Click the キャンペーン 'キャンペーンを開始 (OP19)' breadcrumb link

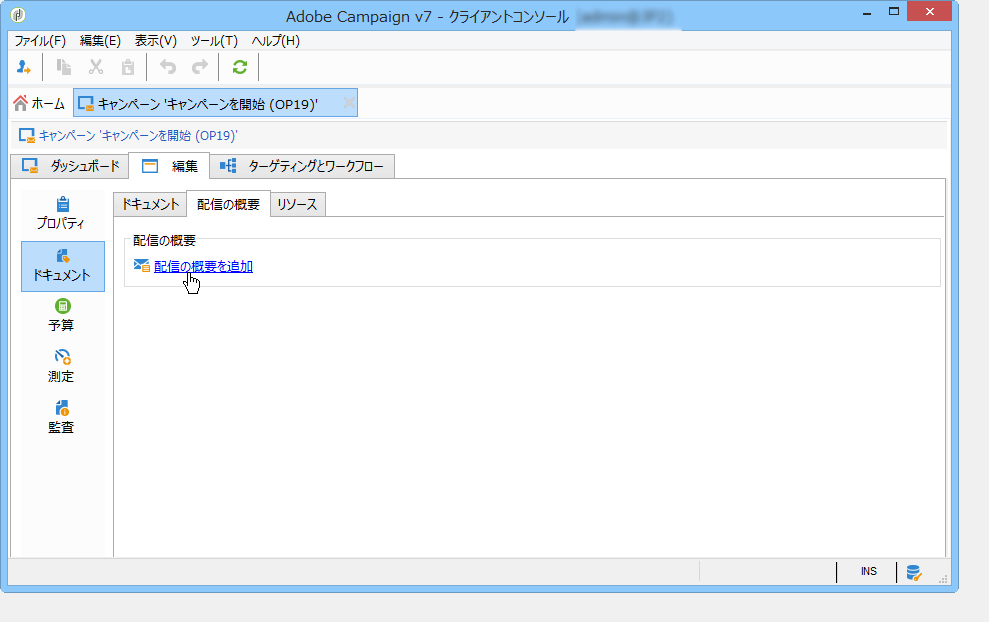pos(138,136)
